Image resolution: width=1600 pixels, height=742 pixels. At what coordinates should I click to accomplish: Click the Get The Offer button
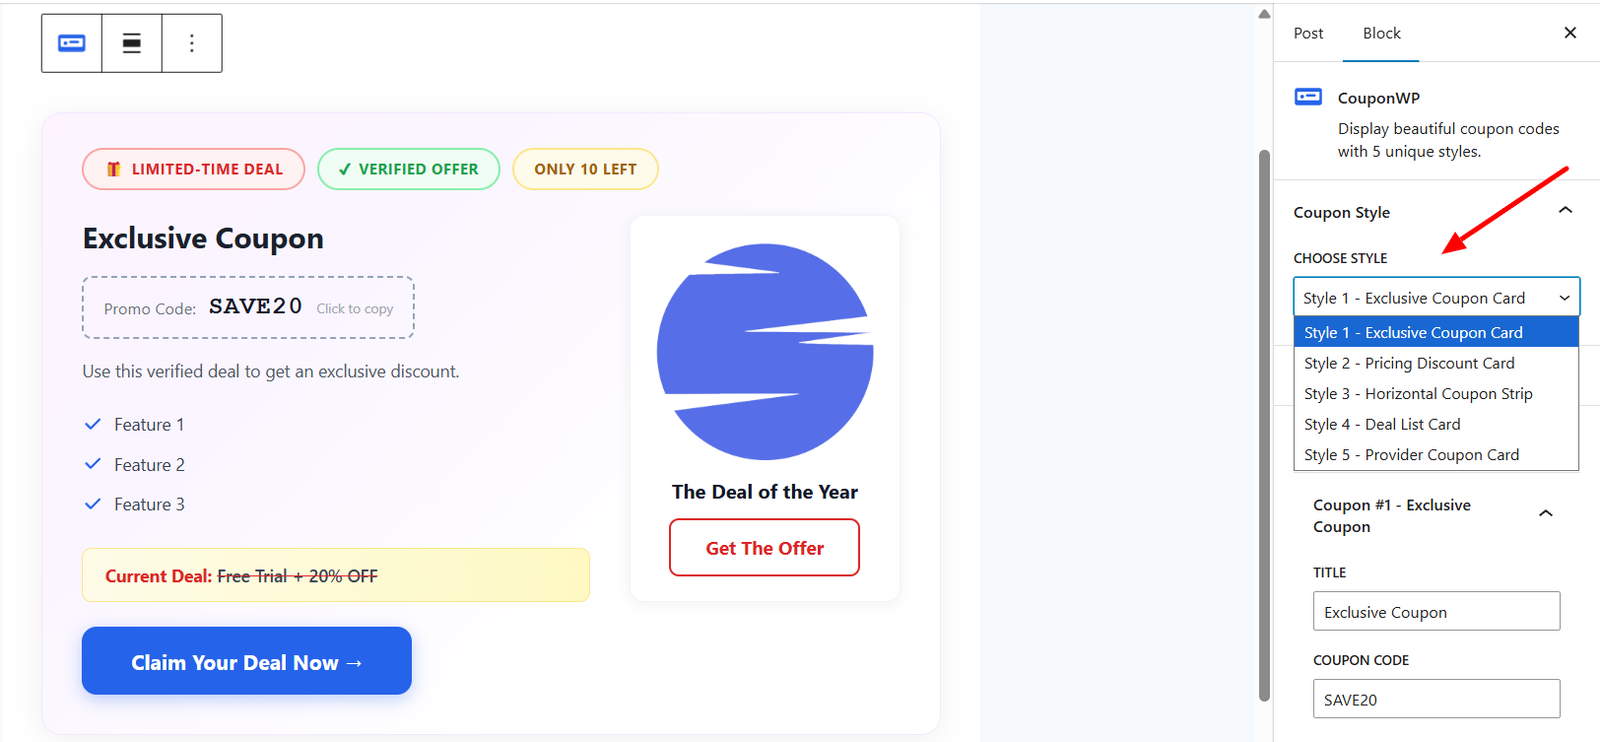[763, 547]
